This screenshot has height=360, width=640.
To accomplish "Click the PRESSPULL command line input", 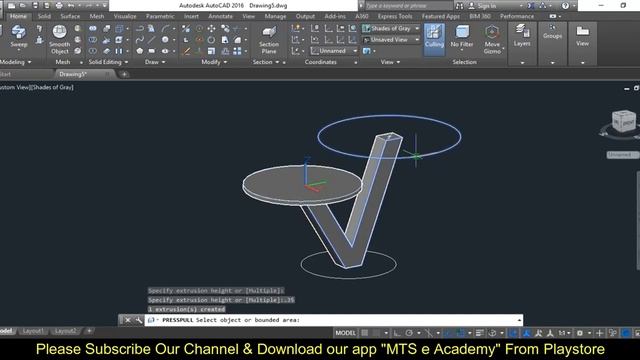I will (x=334, y=320).
